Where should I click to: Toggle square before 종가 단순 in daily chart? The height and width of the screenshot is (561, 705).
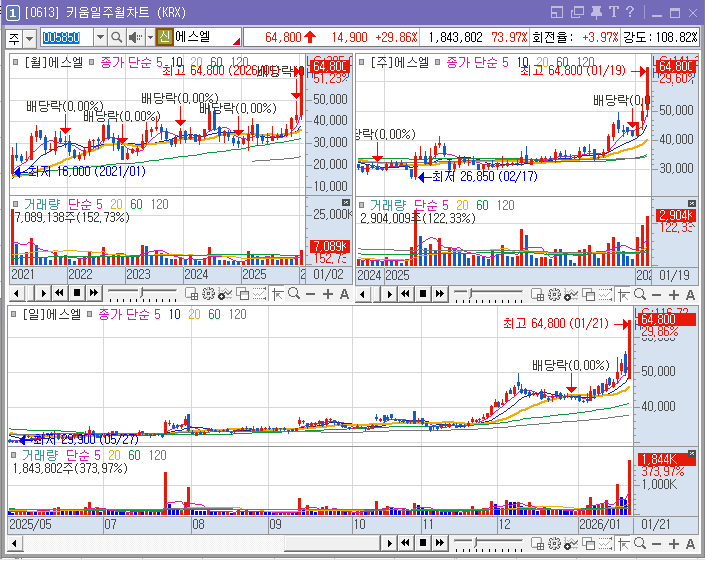(89, 314)
